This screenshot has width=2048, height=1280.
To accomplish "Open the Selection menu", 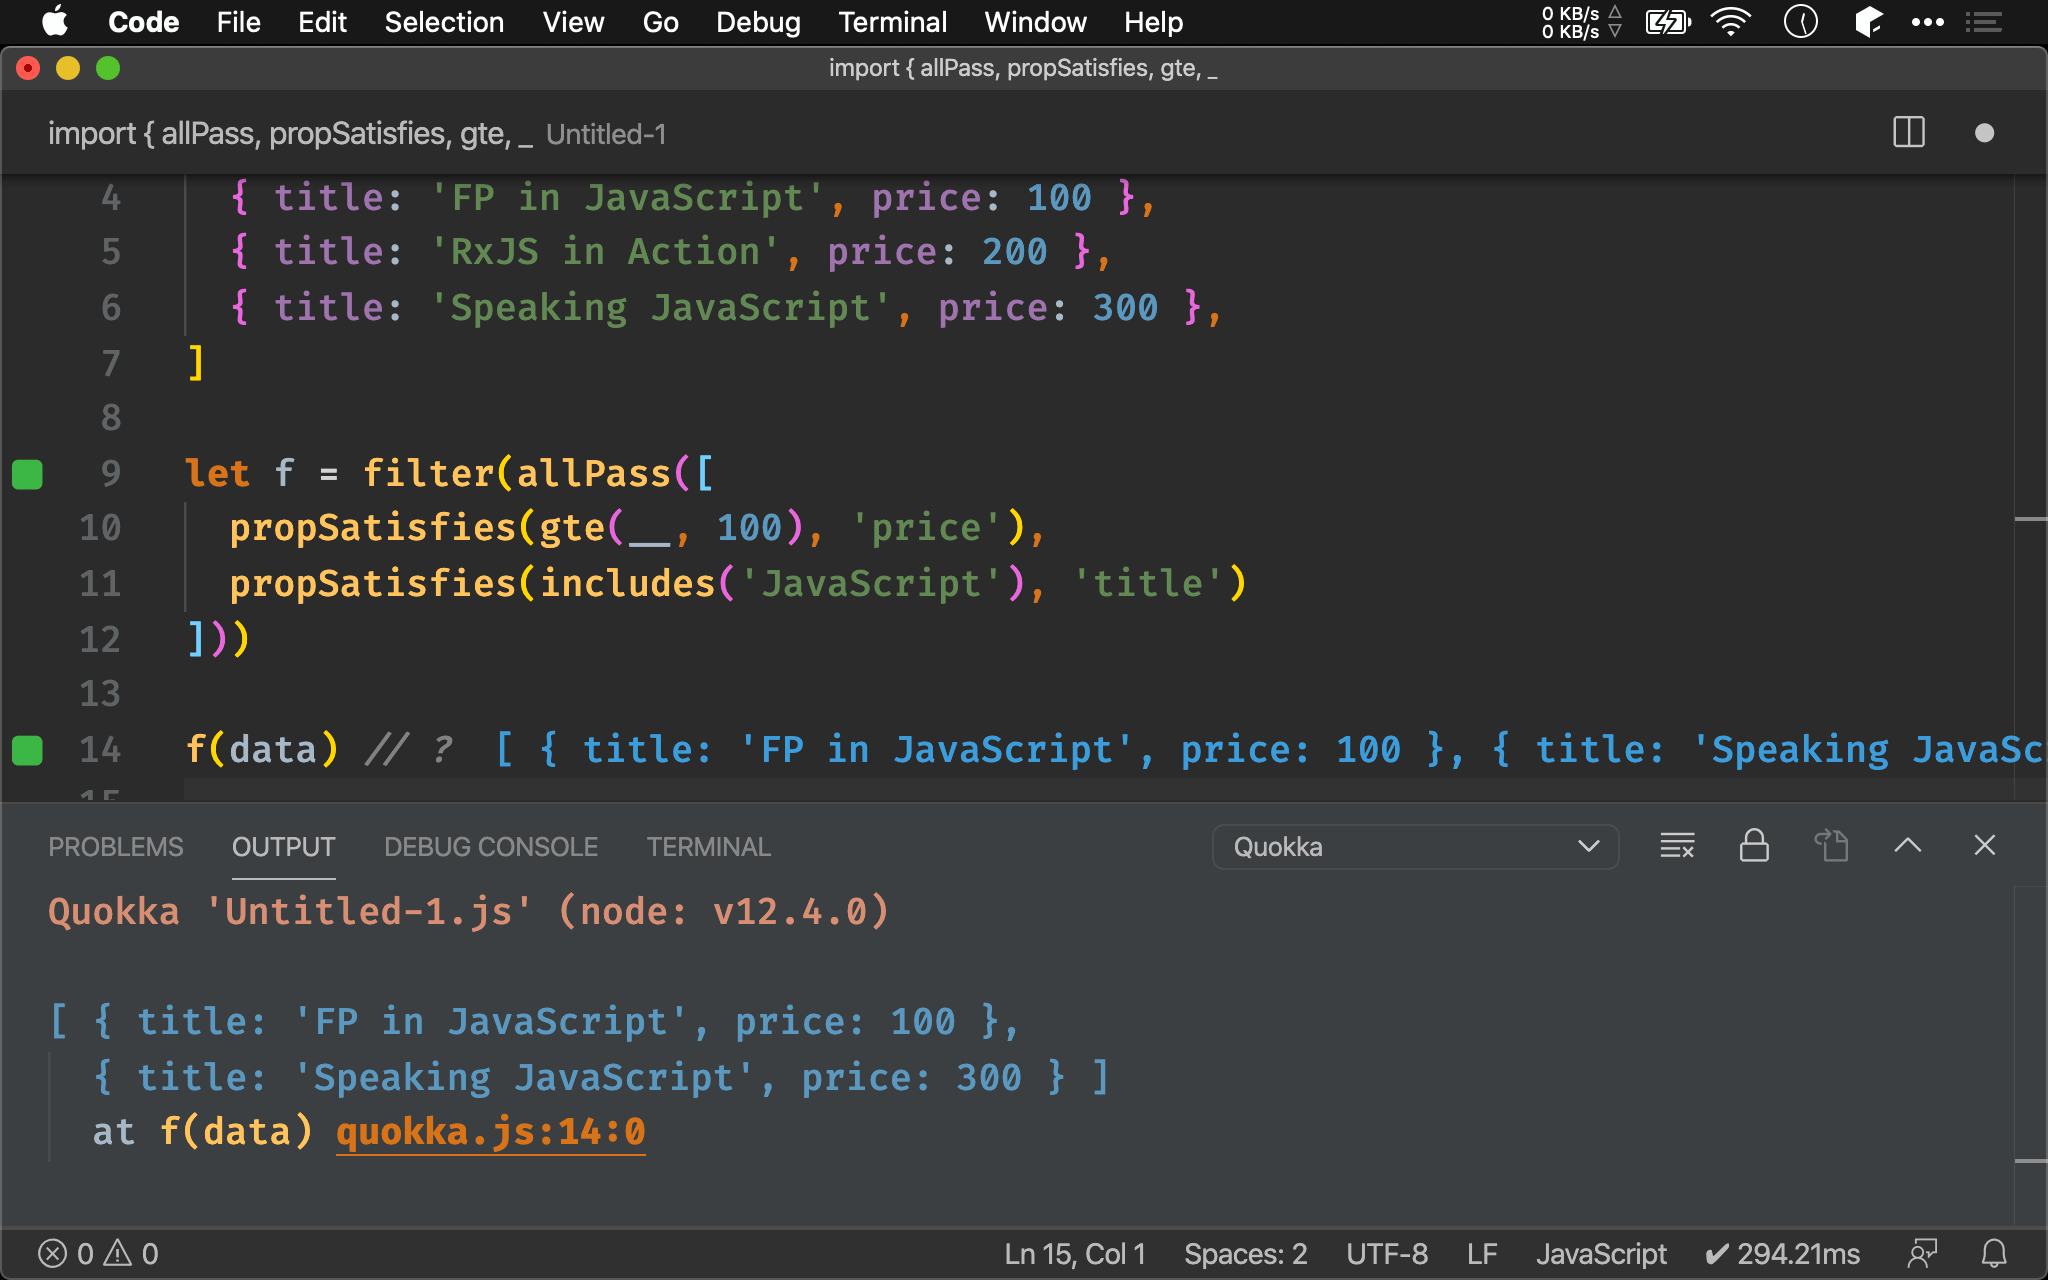I will [x=444, y=22].
